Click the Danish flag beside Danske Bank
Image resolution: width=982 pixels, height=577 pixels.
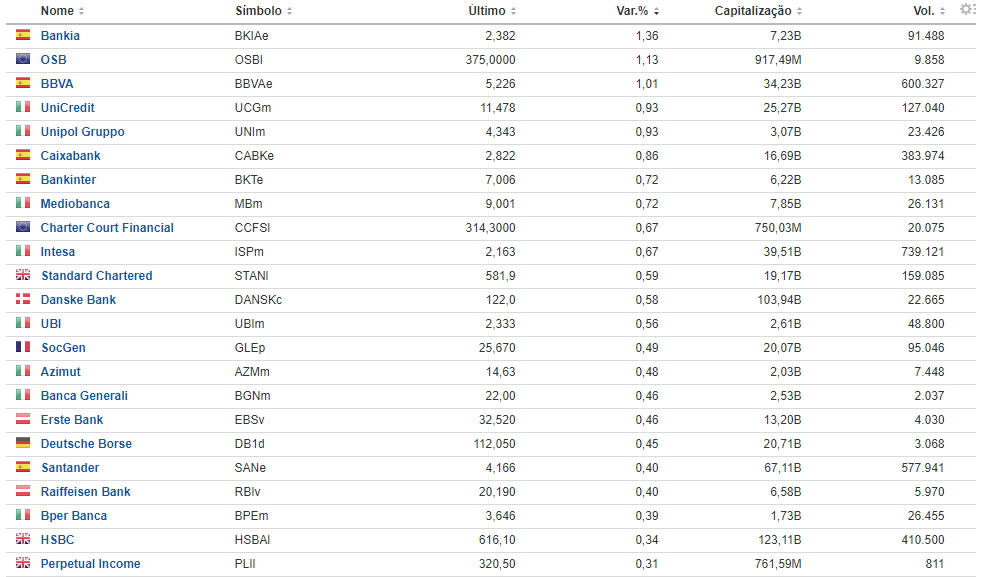23,300
